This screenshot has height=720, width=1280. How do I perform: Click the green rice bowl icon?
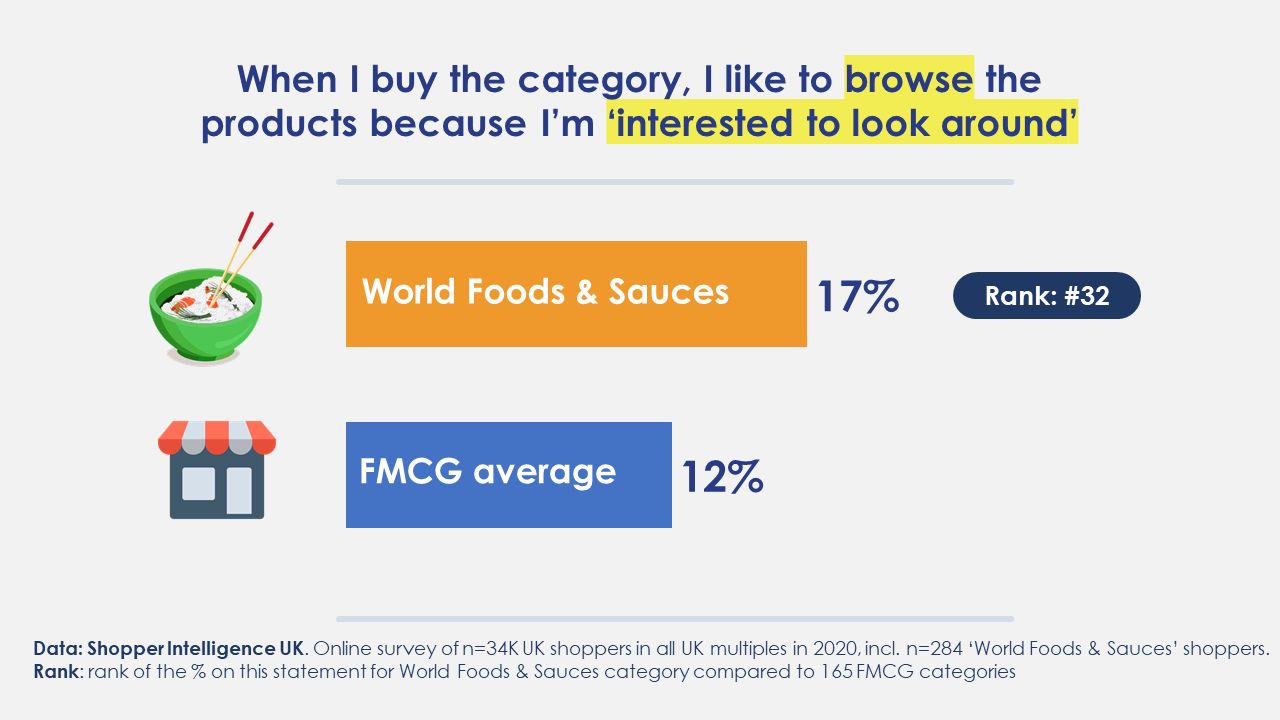point(206,288)
